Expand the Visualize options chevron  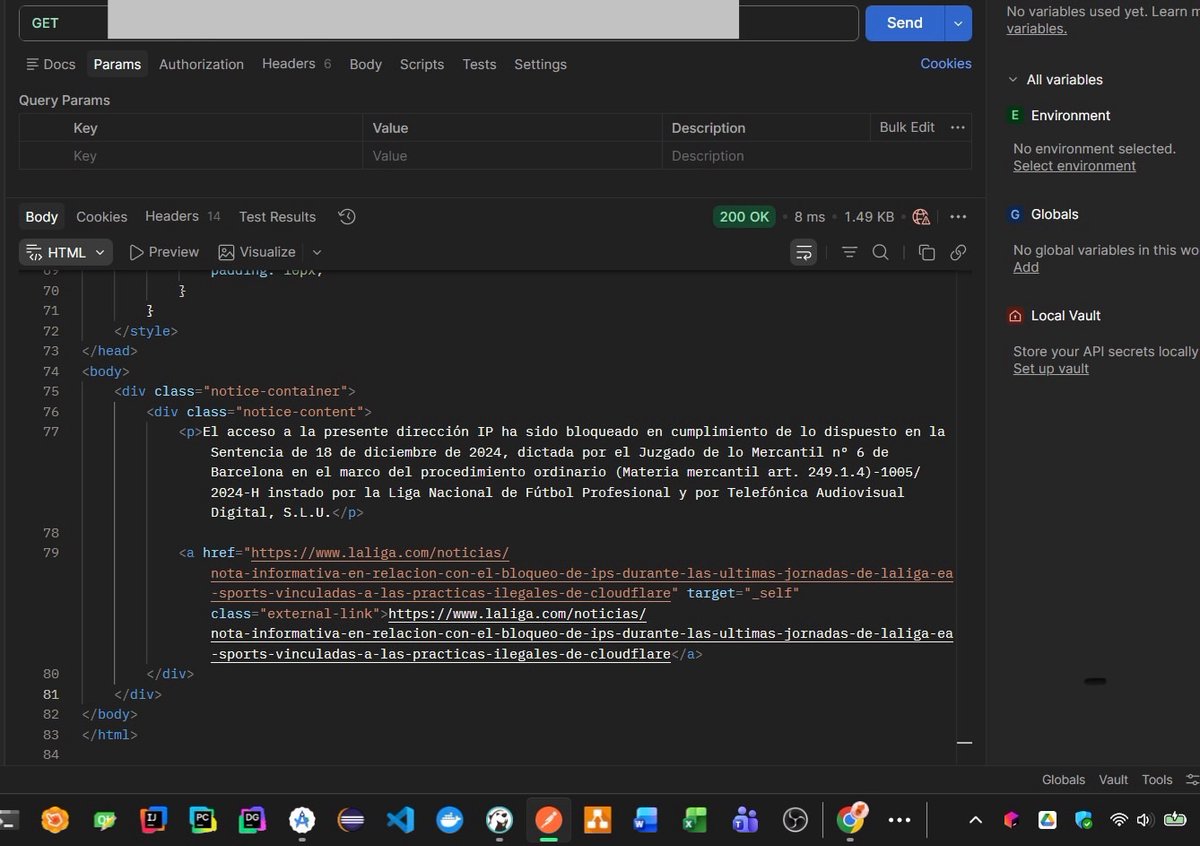317,252
